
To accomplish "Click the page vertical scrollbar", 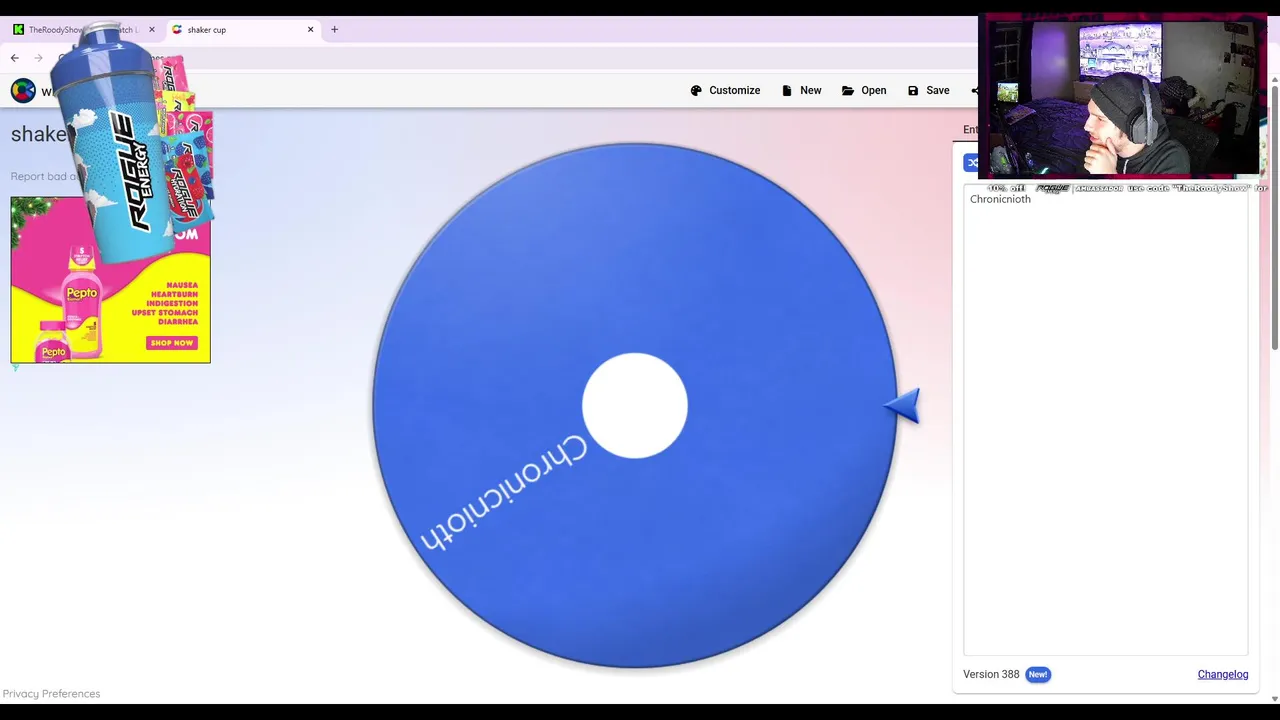I will pyautogui.click(x=1274, y=216).
